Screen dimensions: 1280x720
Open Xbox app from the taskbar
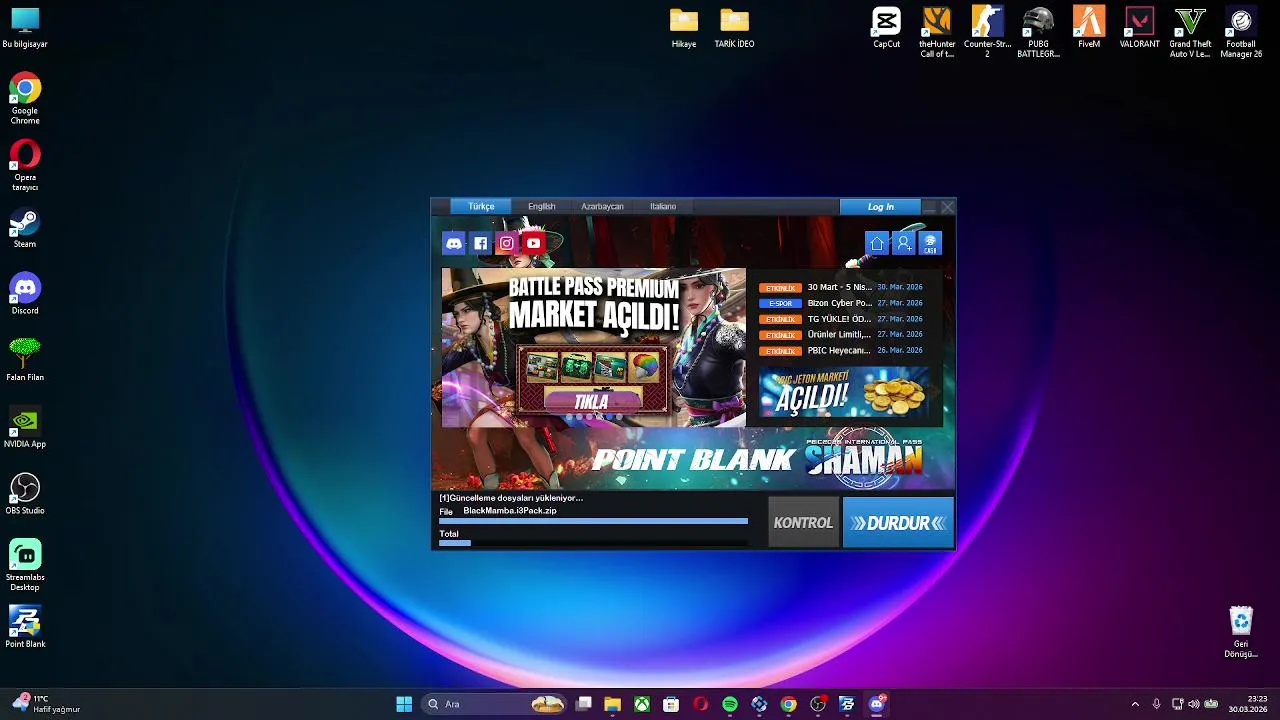click(x=642, y=704)
